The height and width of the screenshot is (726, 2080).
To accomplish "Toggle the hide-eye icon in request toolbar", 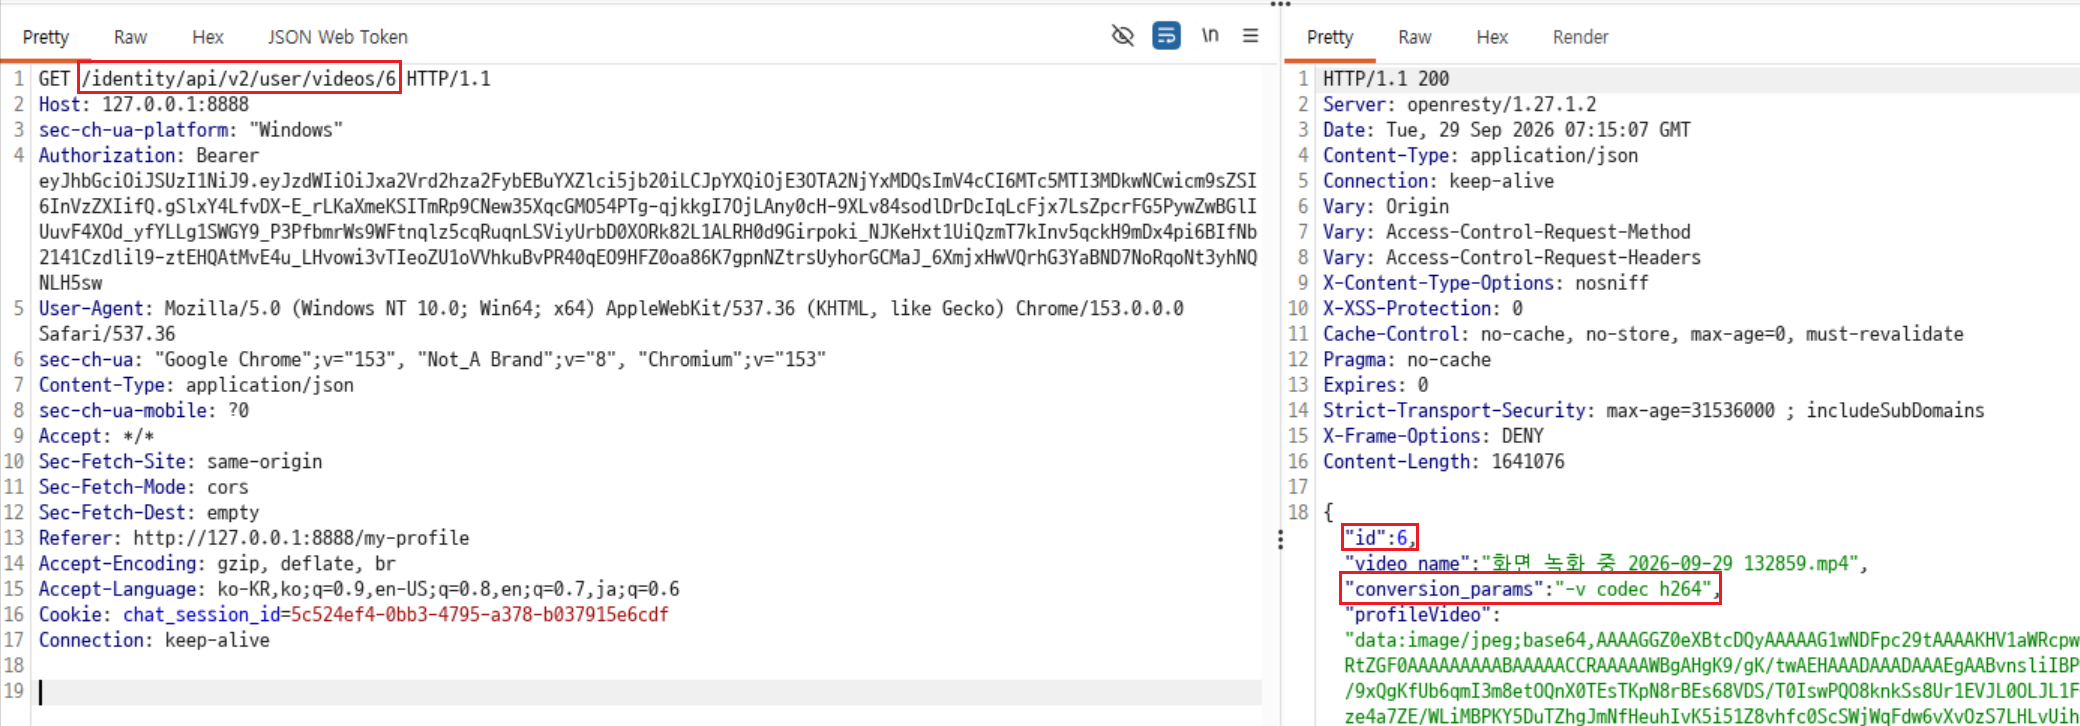I will [1123, 36].
